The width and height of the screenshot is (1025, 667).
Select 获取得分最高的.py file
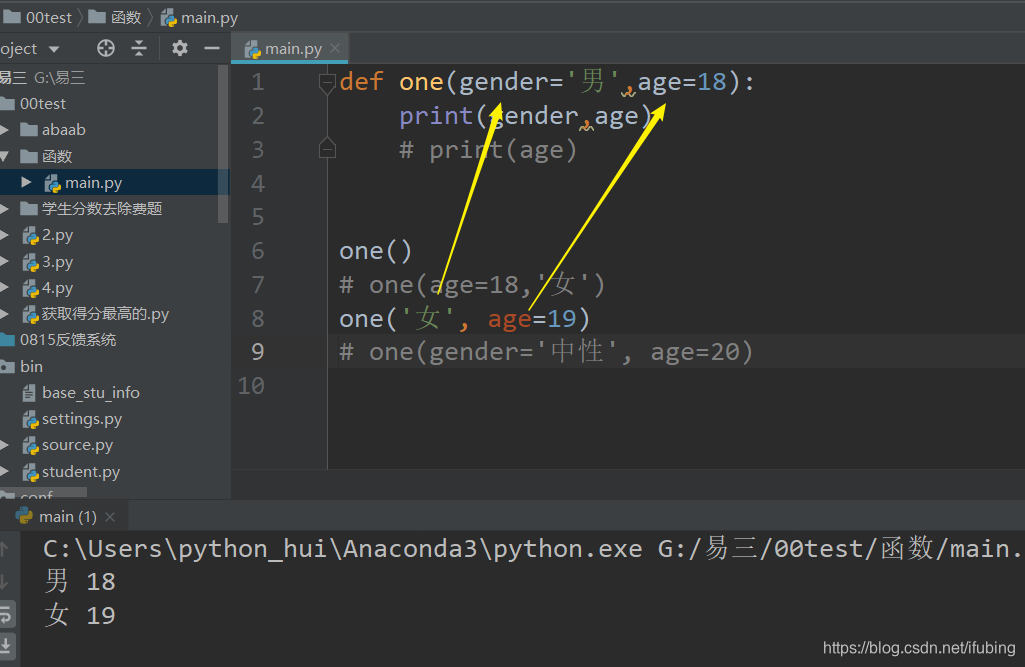[95, 315]
